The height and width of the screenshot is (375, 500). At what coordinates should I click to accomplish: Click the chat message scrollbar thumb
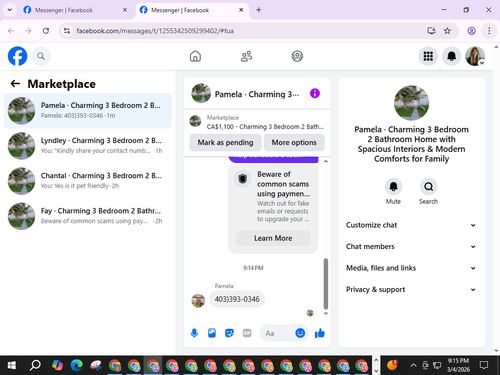pos(326,284)
